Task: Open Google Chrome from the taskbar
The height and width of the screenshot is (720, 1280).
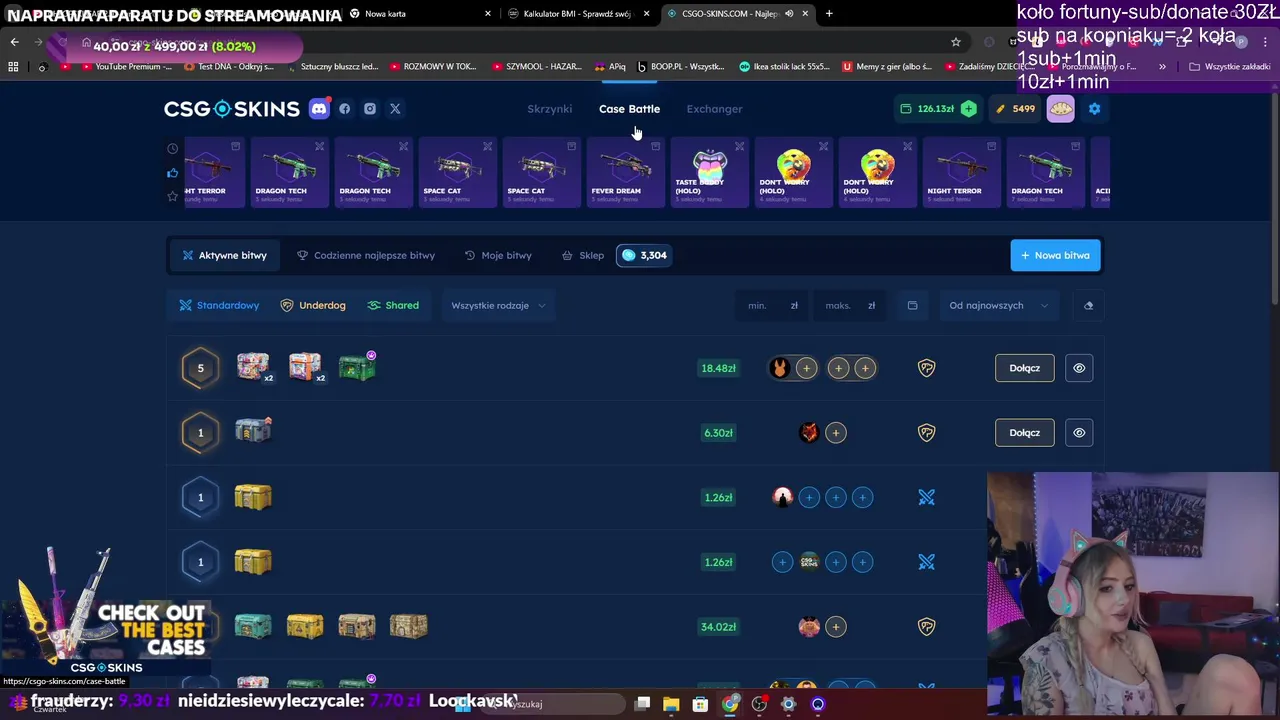Action: pyautogui.click(x=730, y=704)
